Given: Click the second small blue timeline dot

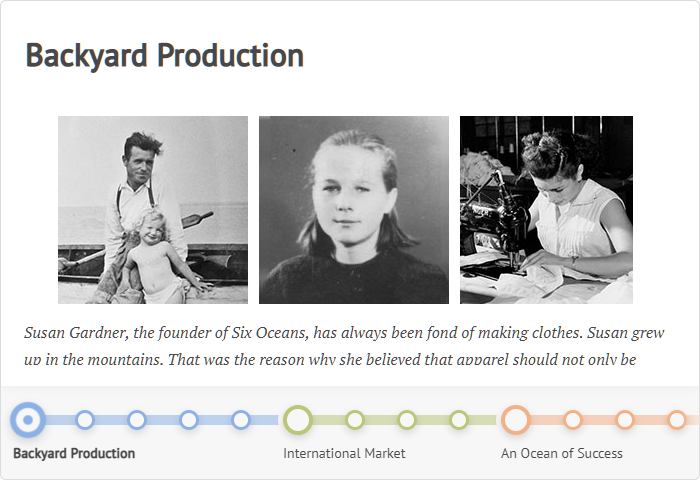Looking at the screenshot, I should 137,420.
